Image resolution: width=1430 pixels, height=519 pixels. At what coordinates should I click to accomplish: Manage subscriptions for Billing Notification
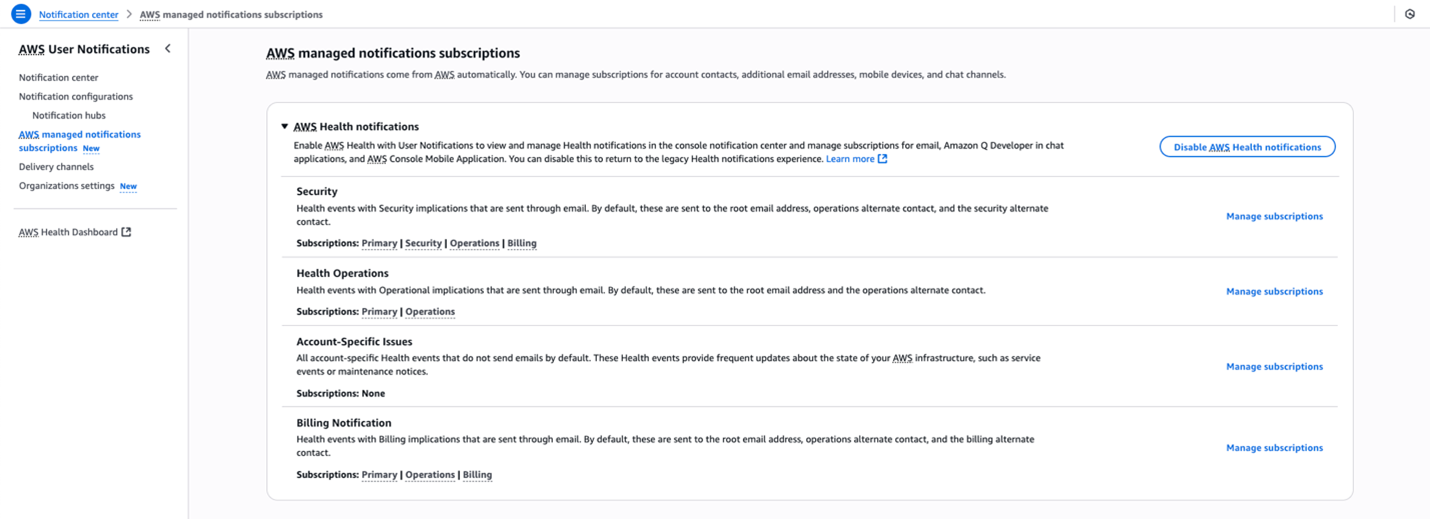[x=1274, y=448]
